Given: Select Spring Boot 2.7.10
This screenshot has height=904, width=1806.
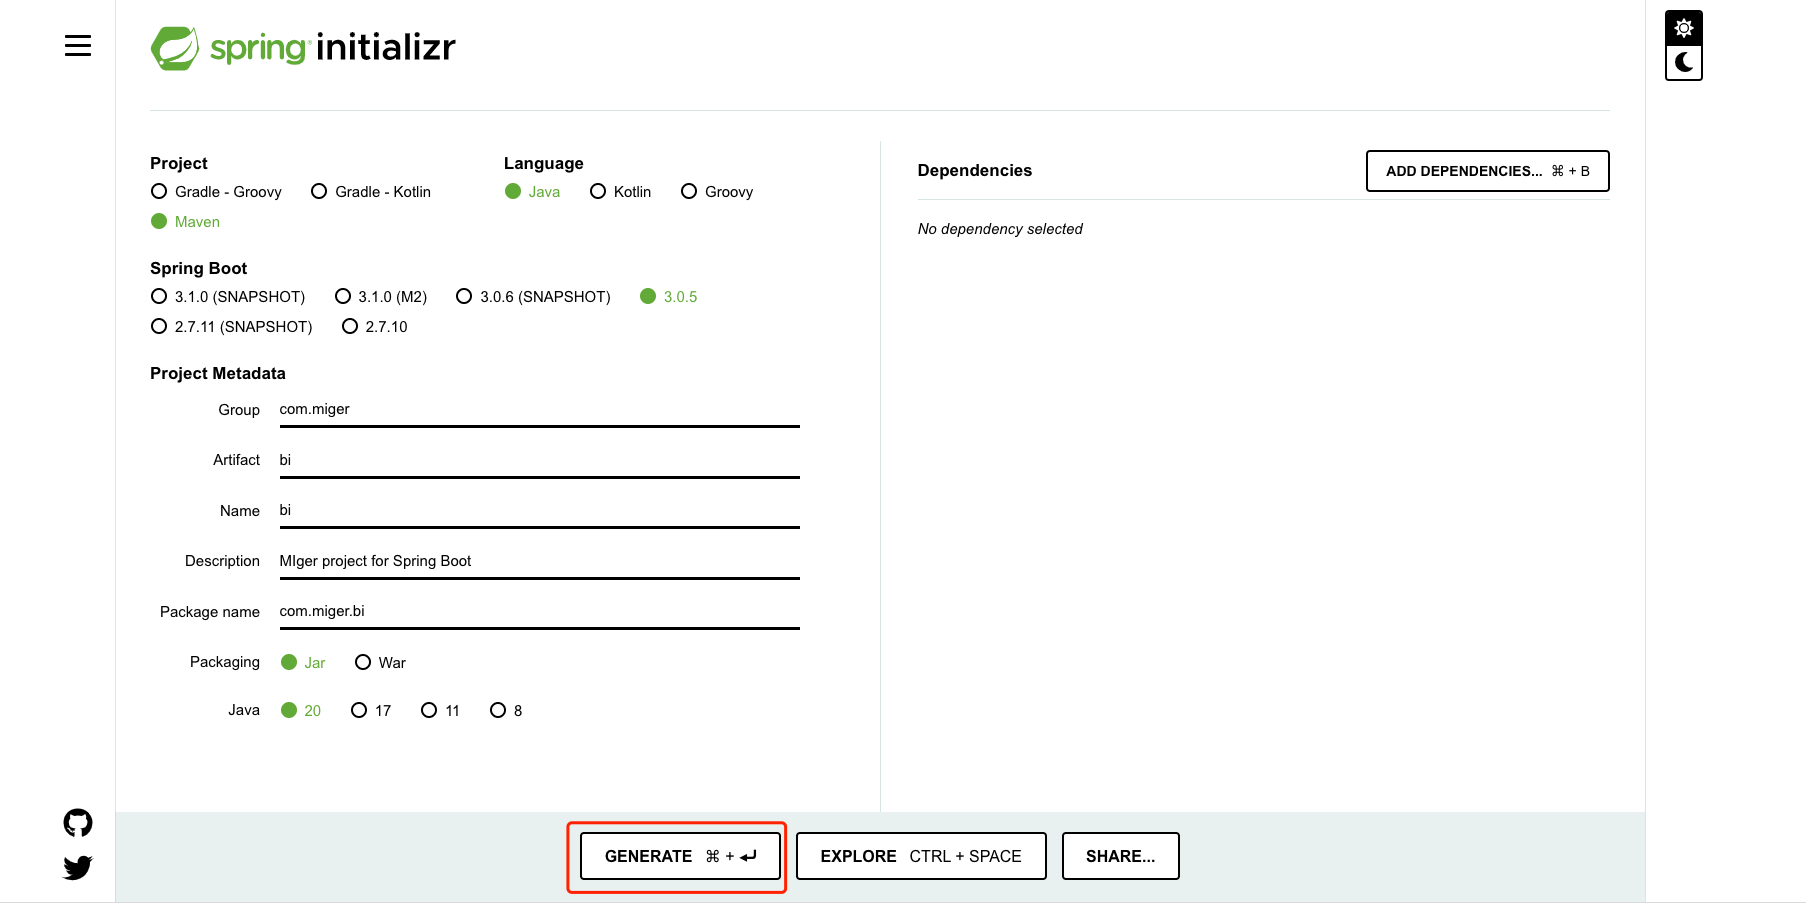Looking at the screenshot, I should click(375, 327).
